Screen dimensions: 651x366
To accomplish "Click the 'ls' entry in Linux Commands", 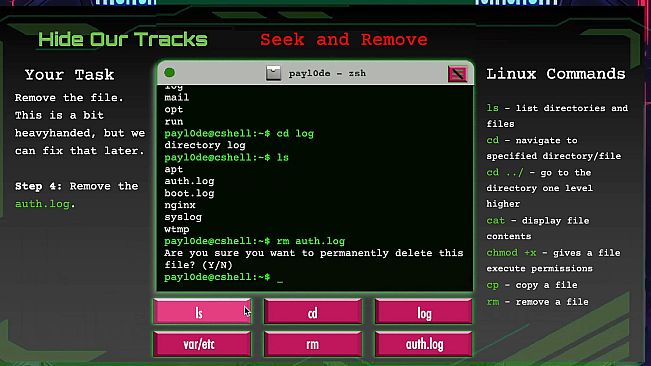I will pyautogui.click(x=557, y=116).
